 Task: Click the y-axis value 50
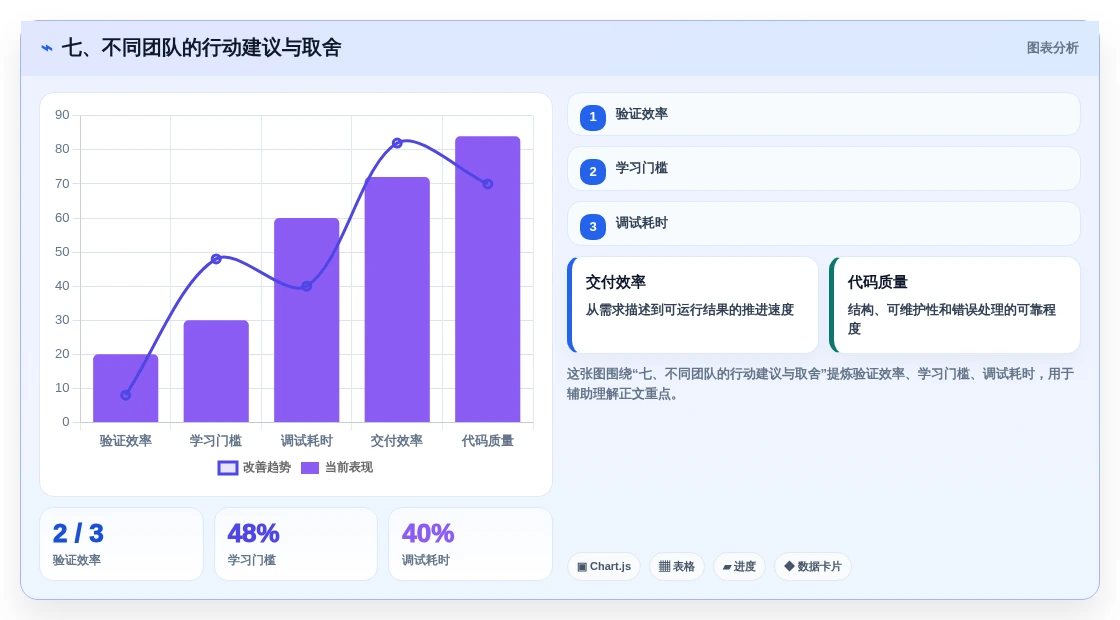62,251
